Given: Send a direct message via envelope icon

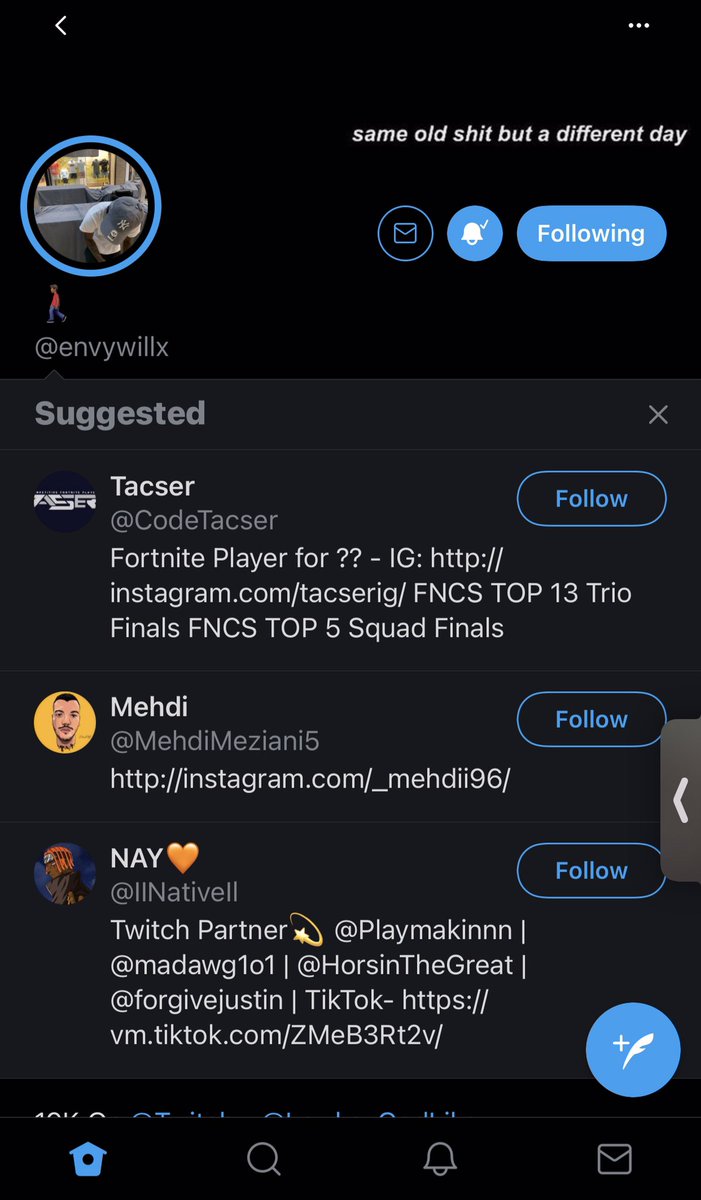Looking at the screenshot, I should coord(405,234).
